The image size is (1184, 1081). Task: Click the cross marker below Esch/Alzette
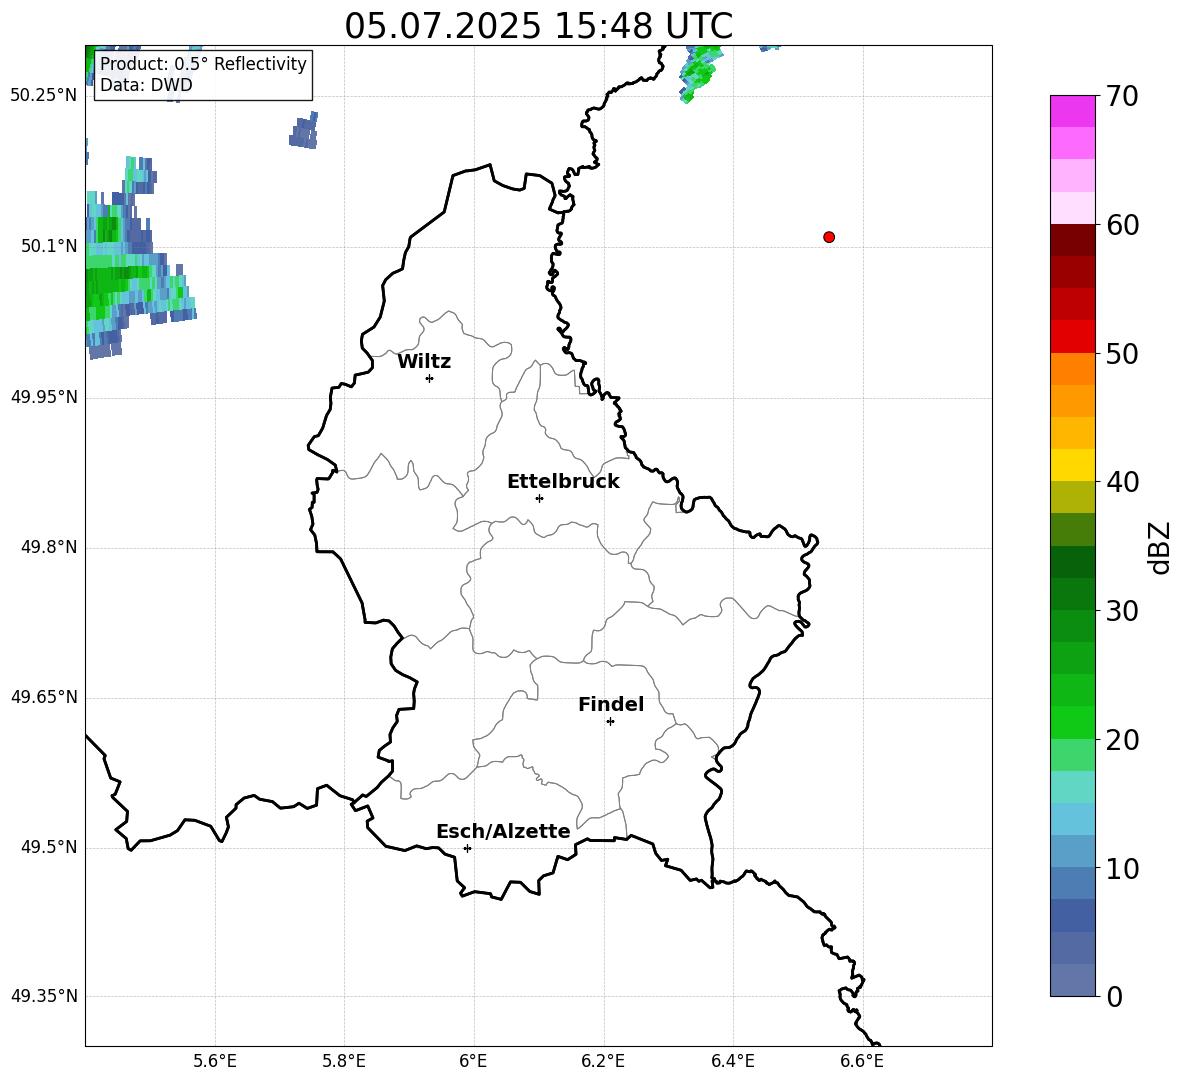pyautogui.click(x=467, y=848)
